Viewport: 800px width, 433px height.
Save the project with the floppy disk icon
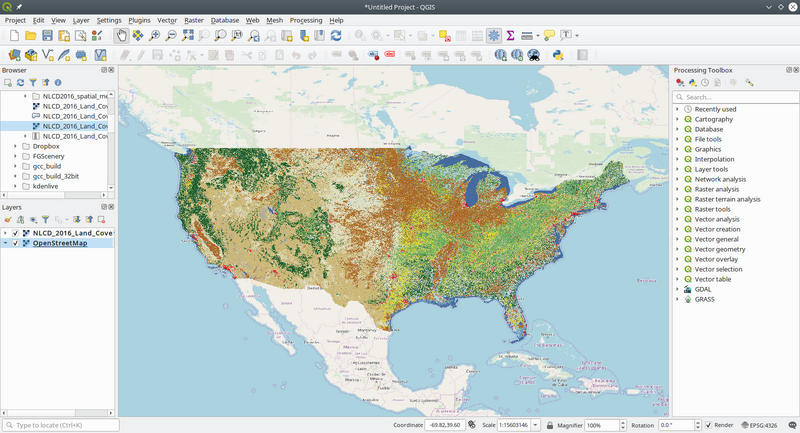pos(47,36)
